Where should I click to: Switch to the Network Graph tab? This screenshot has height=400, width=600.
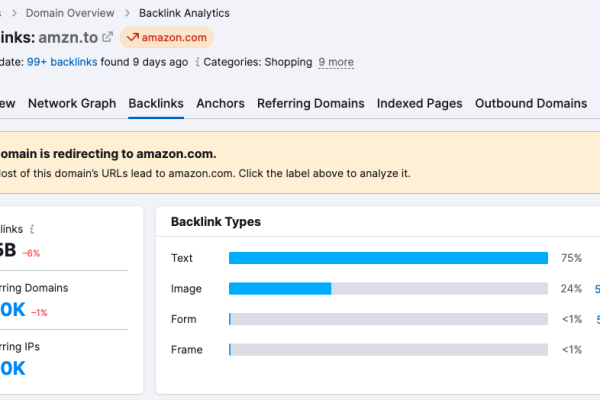(x=72, y=103)
